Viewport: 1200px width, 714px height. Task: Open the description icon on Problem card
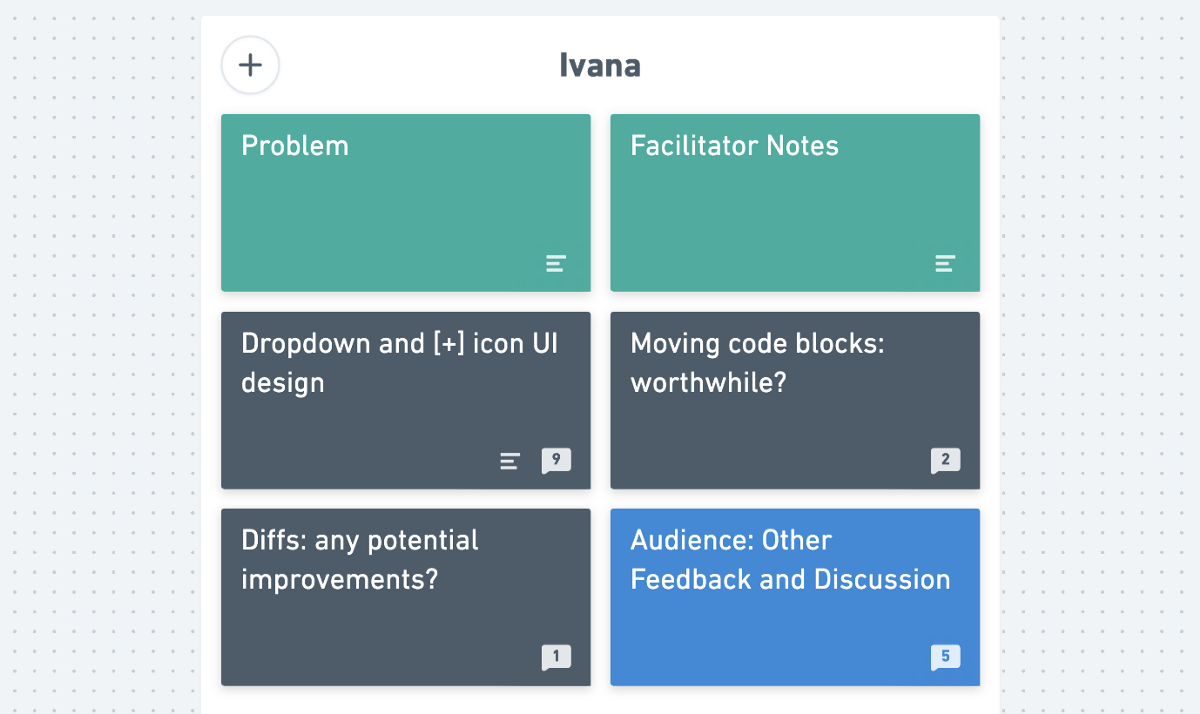tap(556, 264)
